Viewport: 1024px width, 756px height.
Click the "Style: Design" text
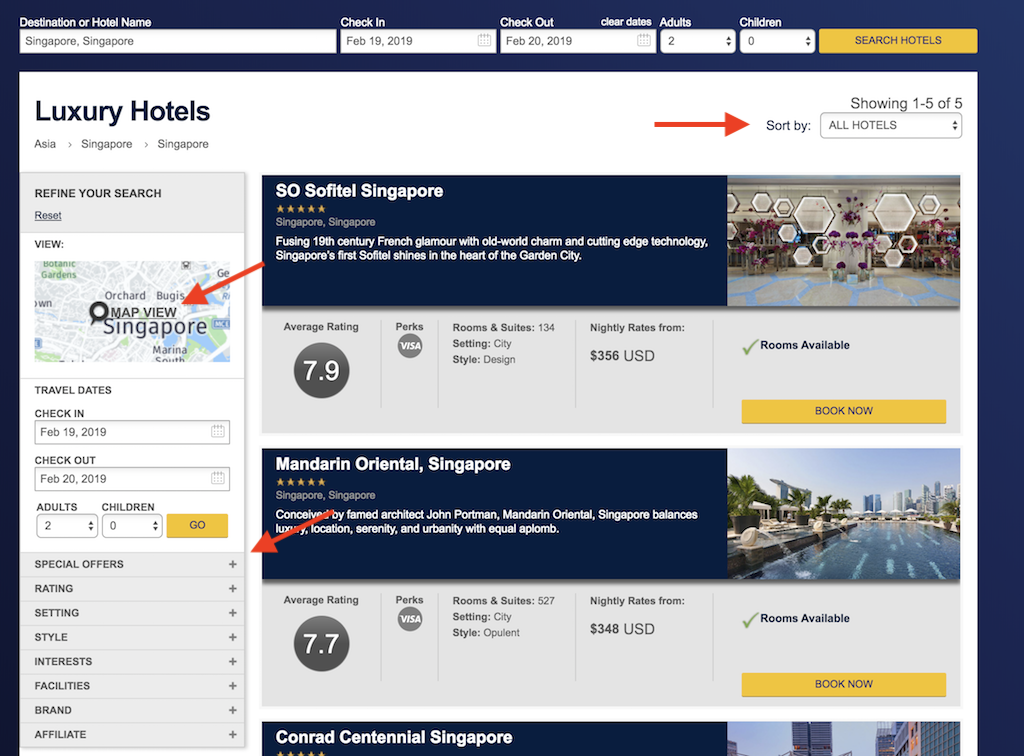[484, 359]
